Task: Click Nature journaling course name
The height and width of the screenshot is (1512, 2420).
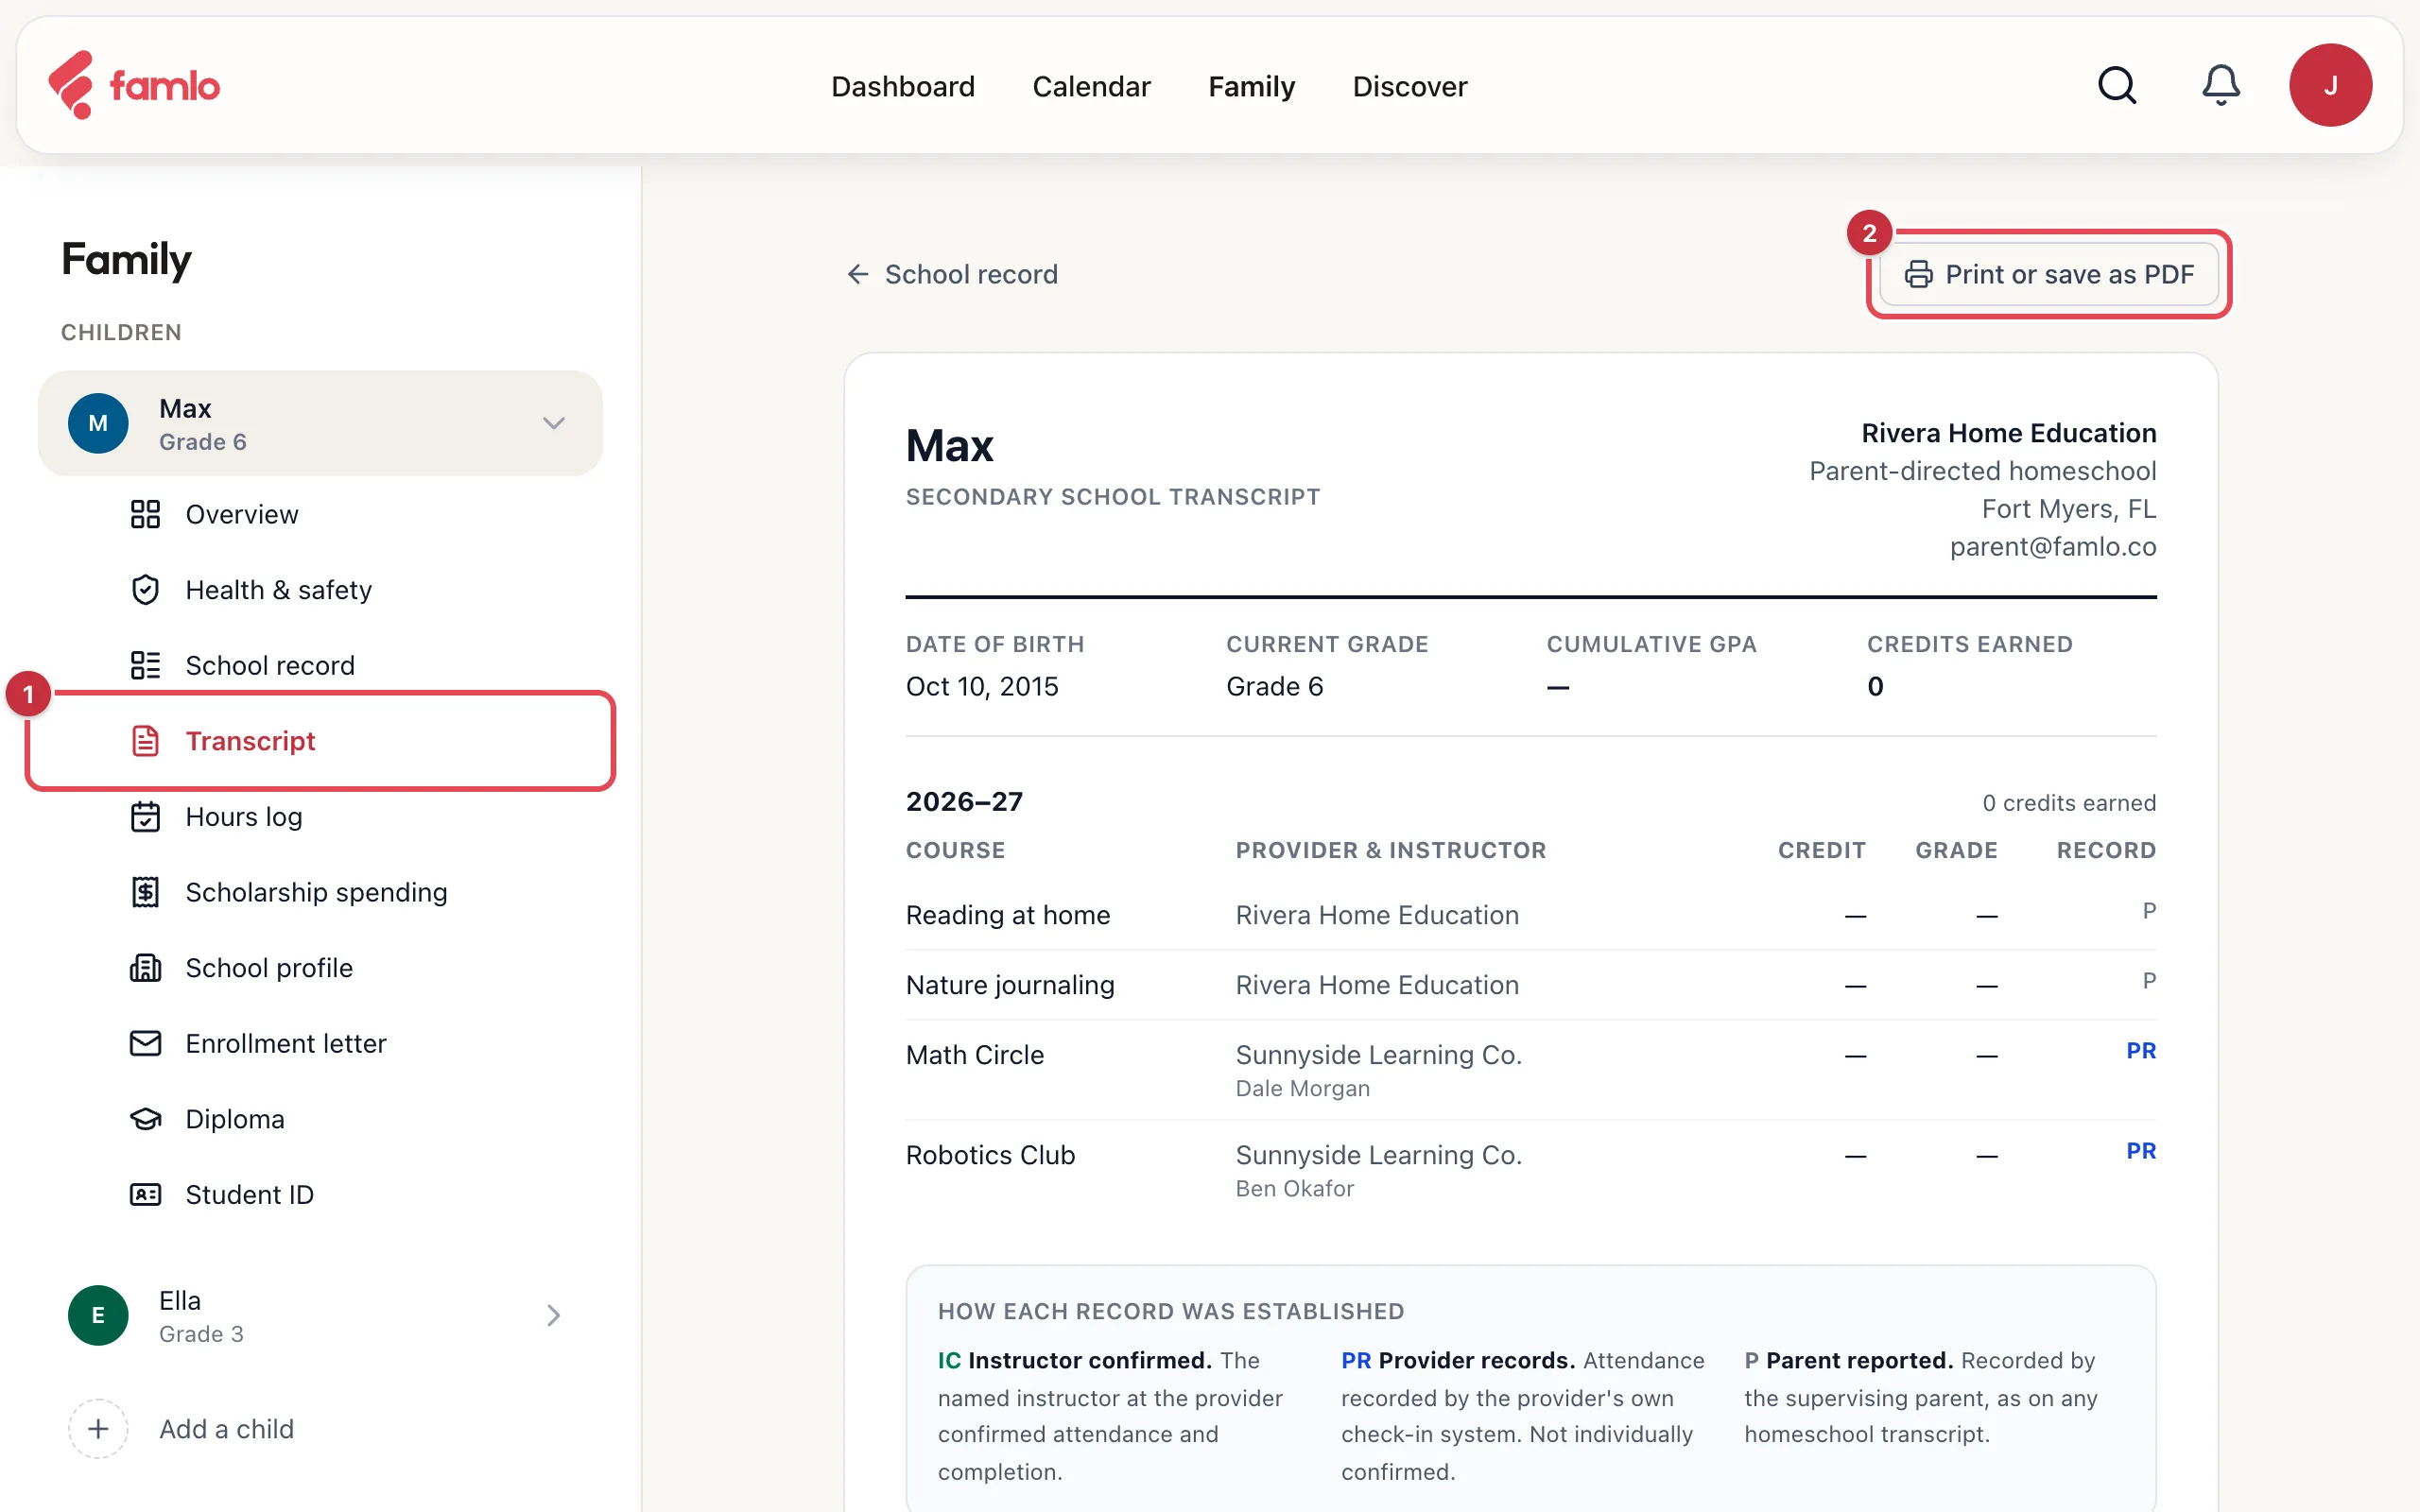Action: tap(1010, 985)
